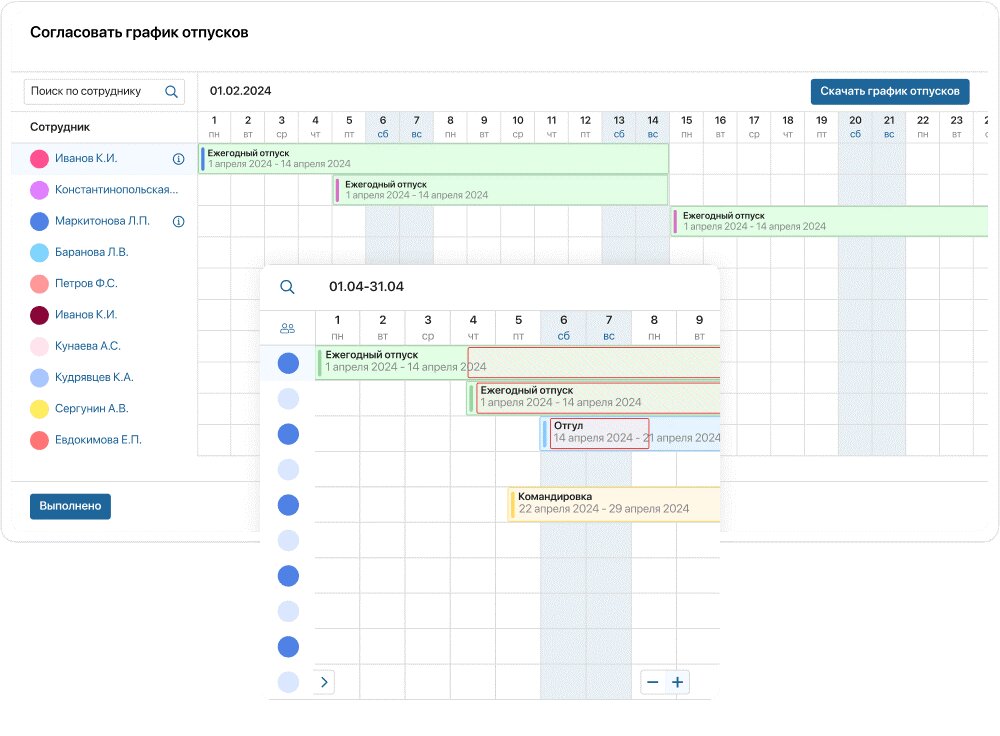Focus the Поиск по сотруднику field
The image size is (1000, 736).
[104, 92]
